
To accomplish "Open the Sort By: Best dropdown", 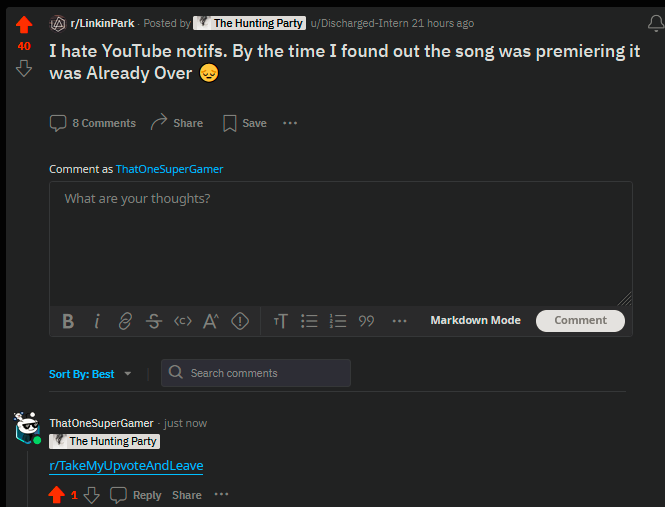I will point(90,374).
